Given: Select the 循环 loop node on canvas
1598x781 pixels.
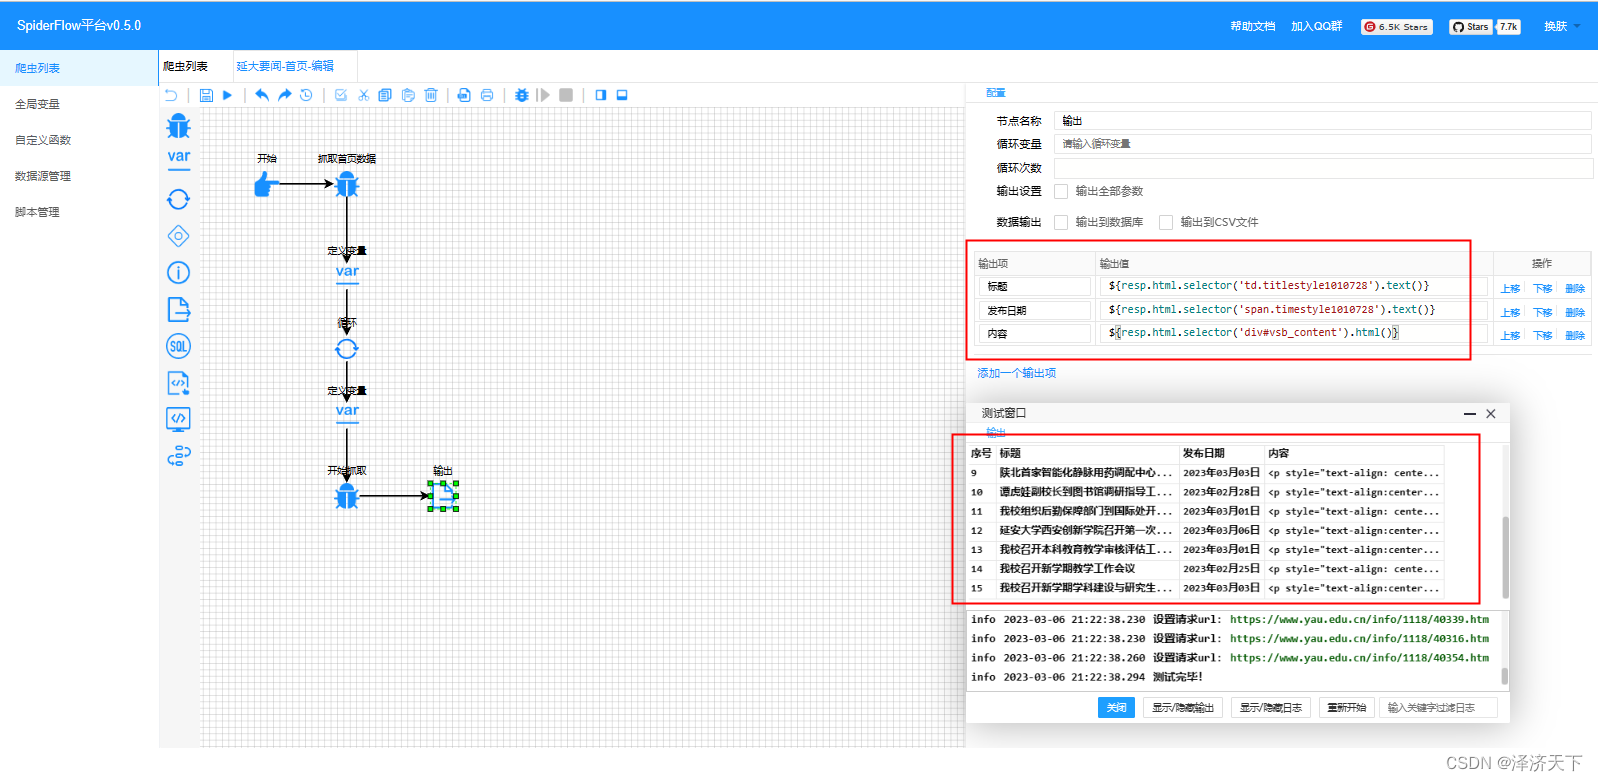Looking at the screenshot, I should pos(347,349).
